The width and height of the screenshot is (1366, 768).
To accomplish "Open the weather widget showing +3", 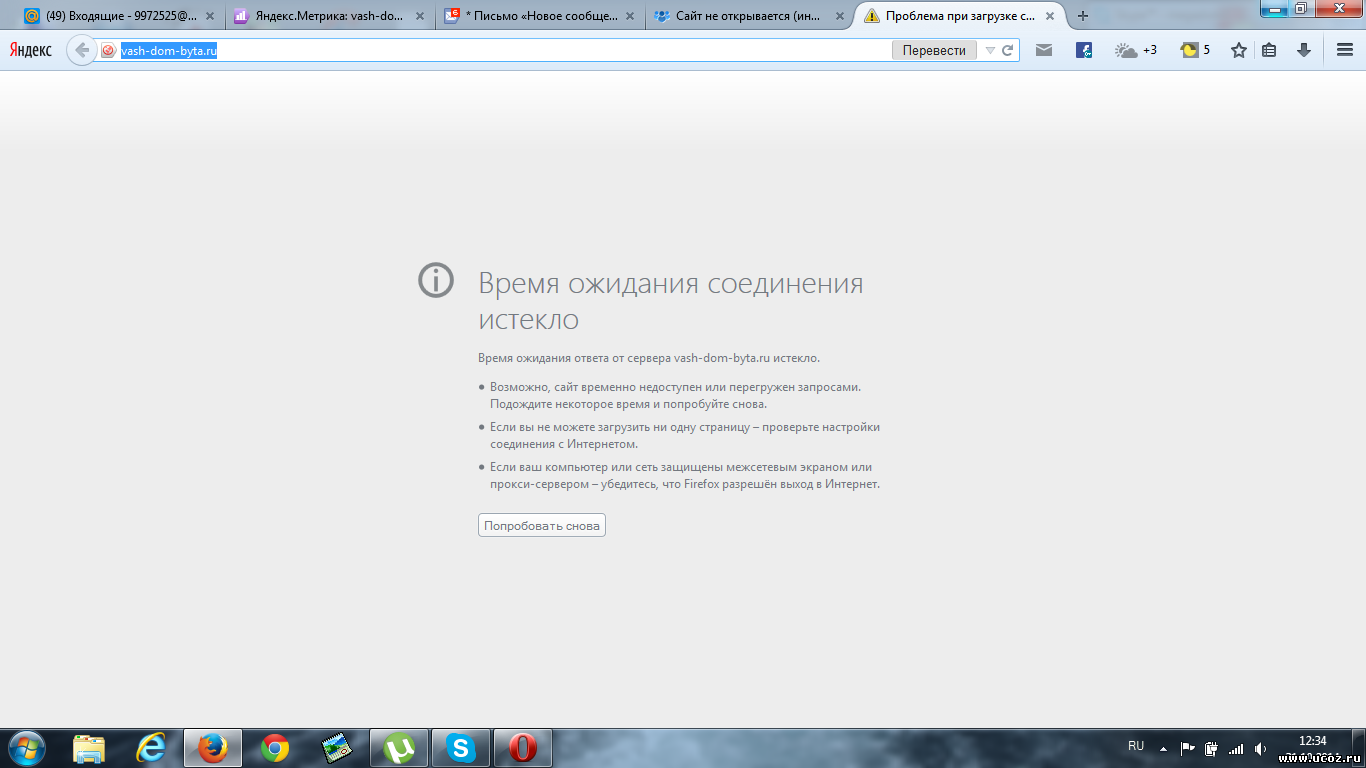I will (x=1136, y=50).
